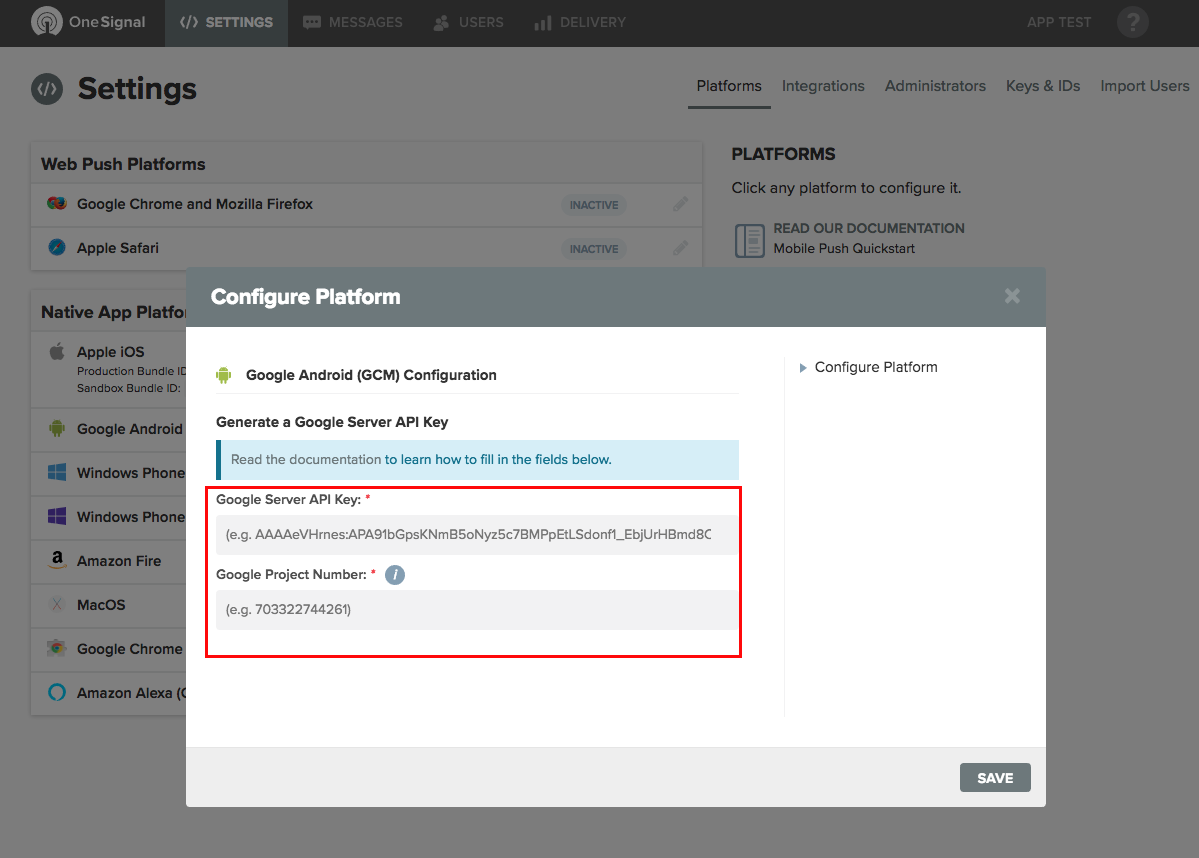Click the Apple iOS logo icon
1199x858 pixels.
pos(57,352)
